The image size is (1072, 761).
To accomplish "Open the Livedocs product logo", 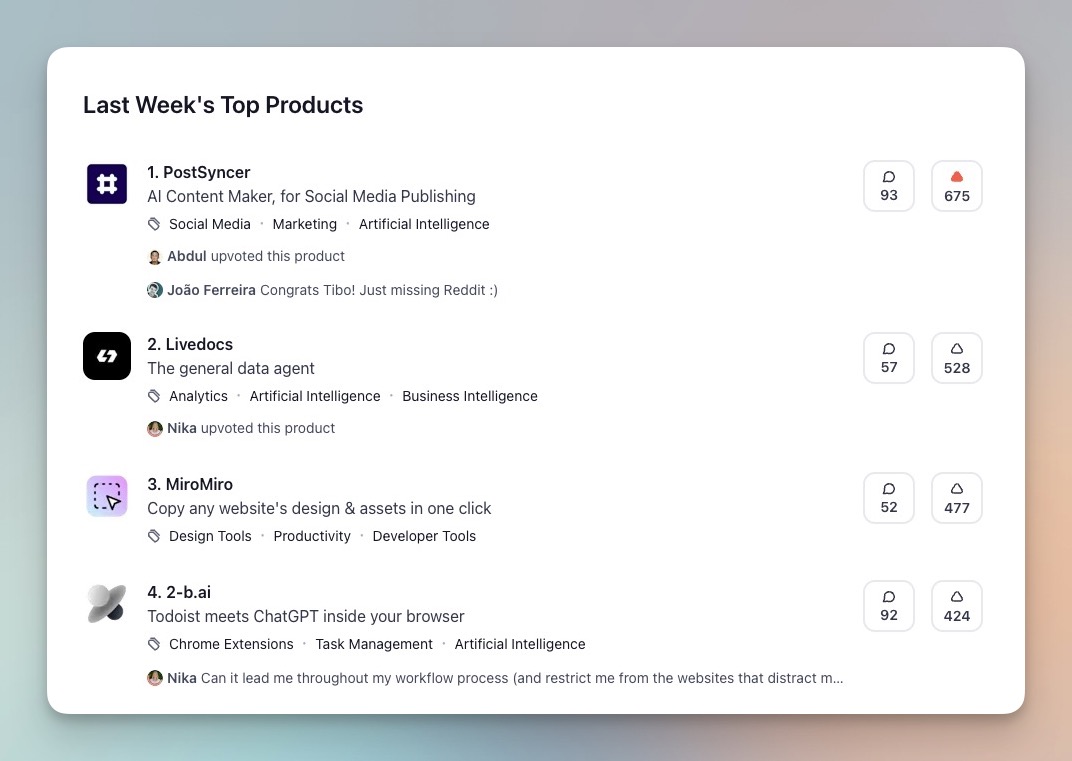I will click(107, 356).
